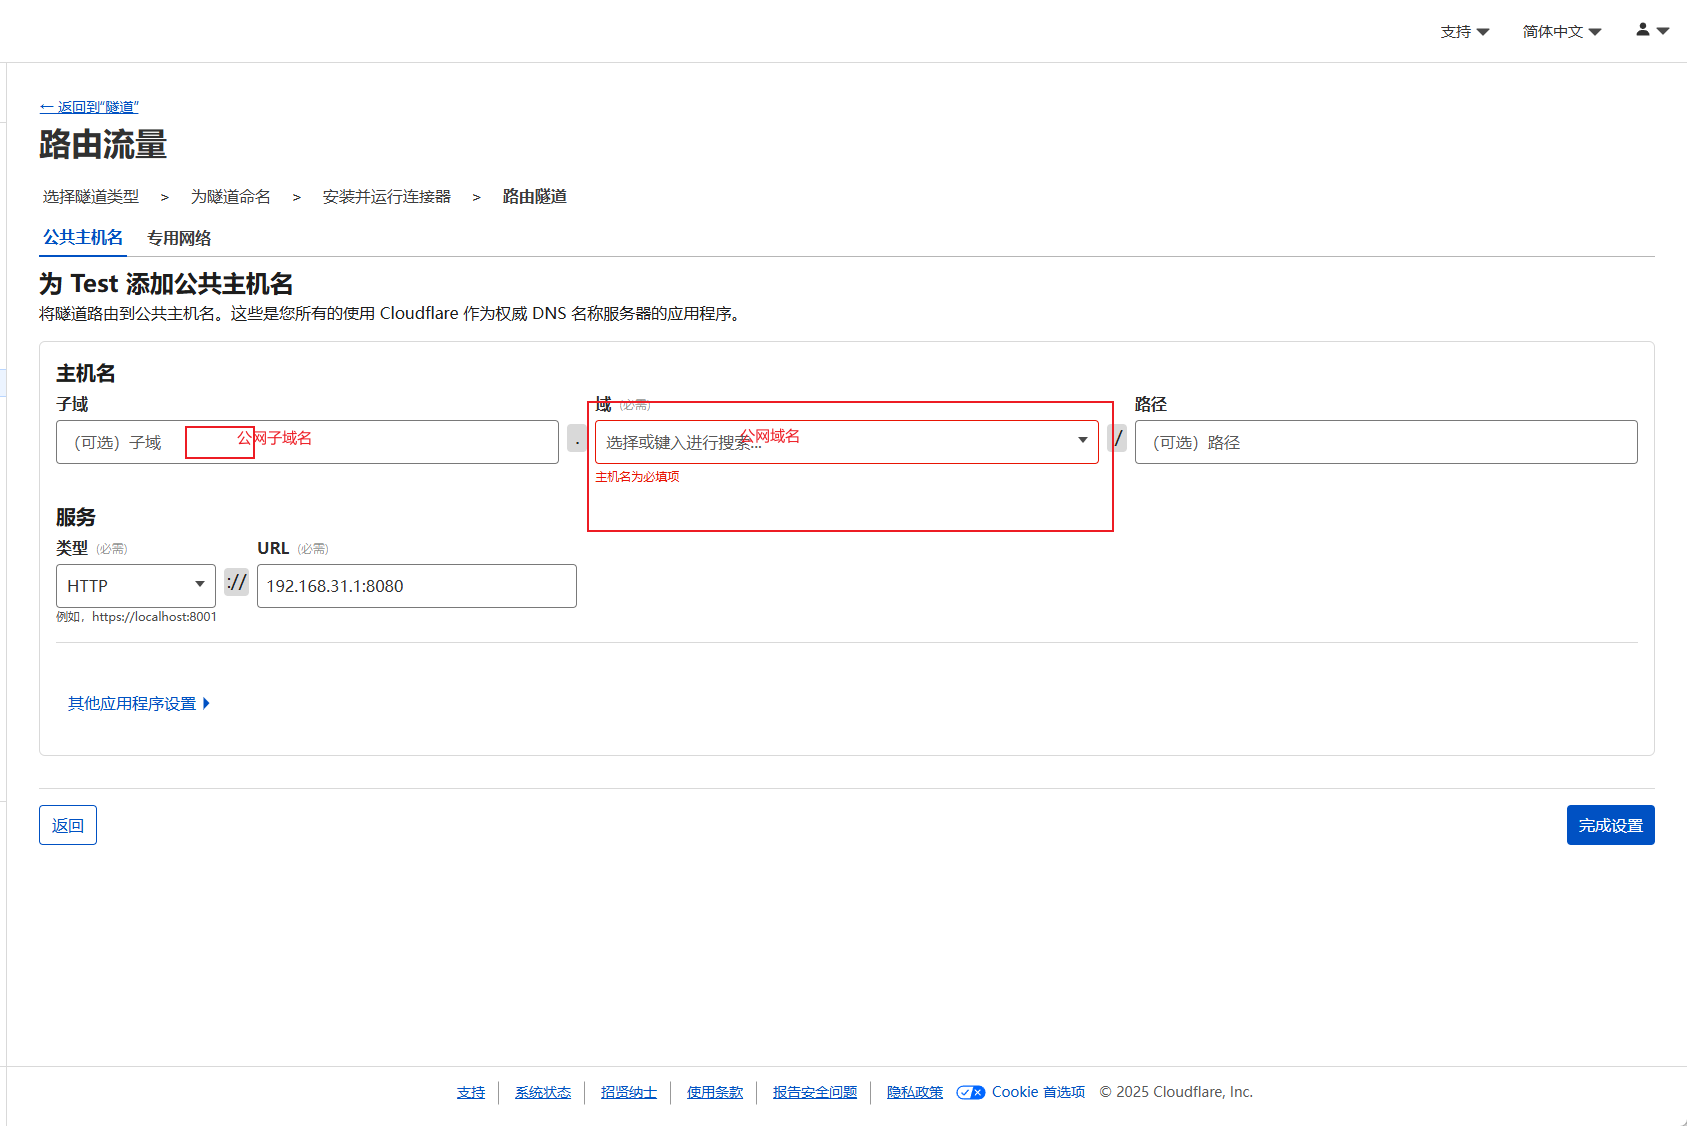This screenshot has height=1126, width=1687.
Task: Open the 系统状态 footer link
Action: (543, 1092)
